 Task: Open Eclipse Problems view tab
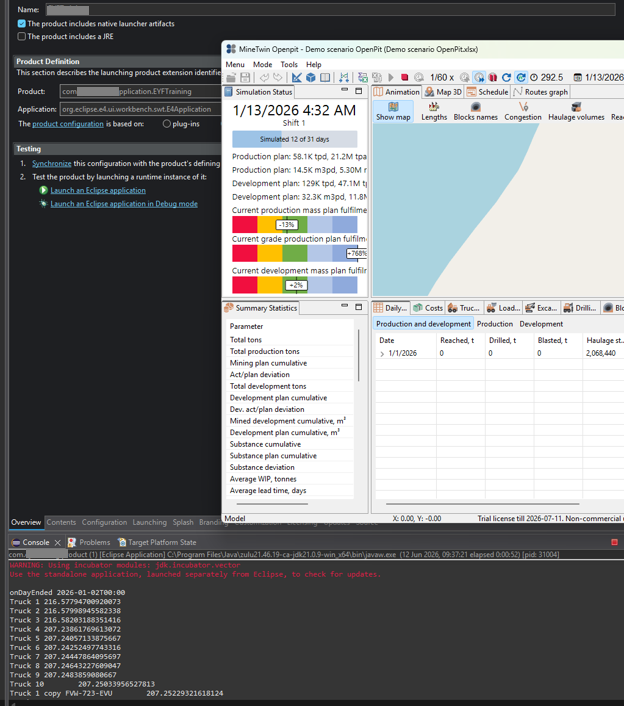(89, 542)
